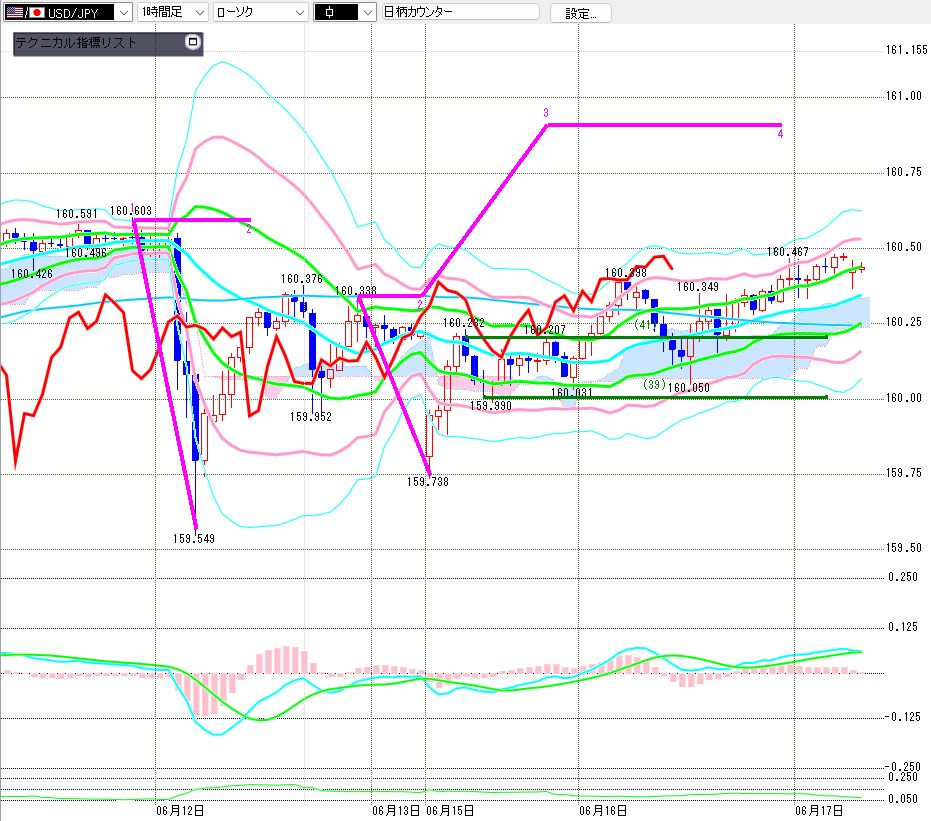Image resolution: width=931 pixels, height=821 pixels.
Task: Click the 160.591 price label
Action: coord(77,214)
